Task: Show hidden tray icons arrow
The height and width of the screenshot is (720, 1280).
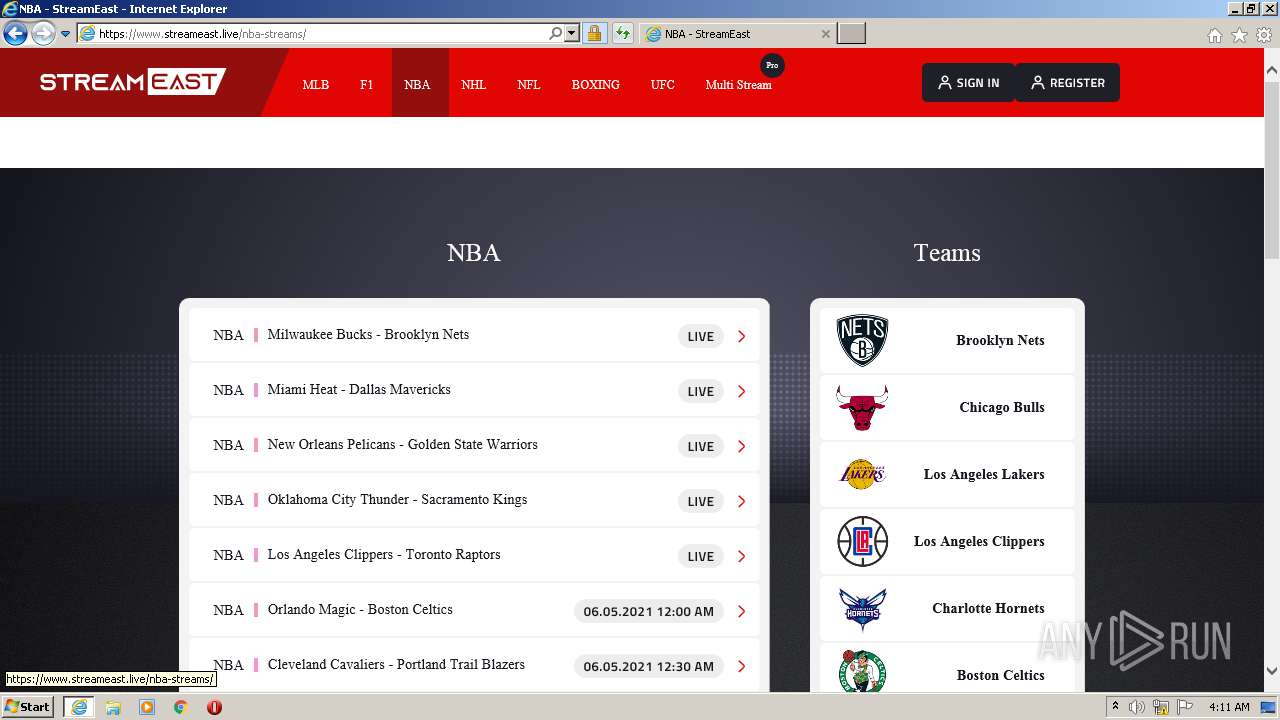Action: [1115, 707]
